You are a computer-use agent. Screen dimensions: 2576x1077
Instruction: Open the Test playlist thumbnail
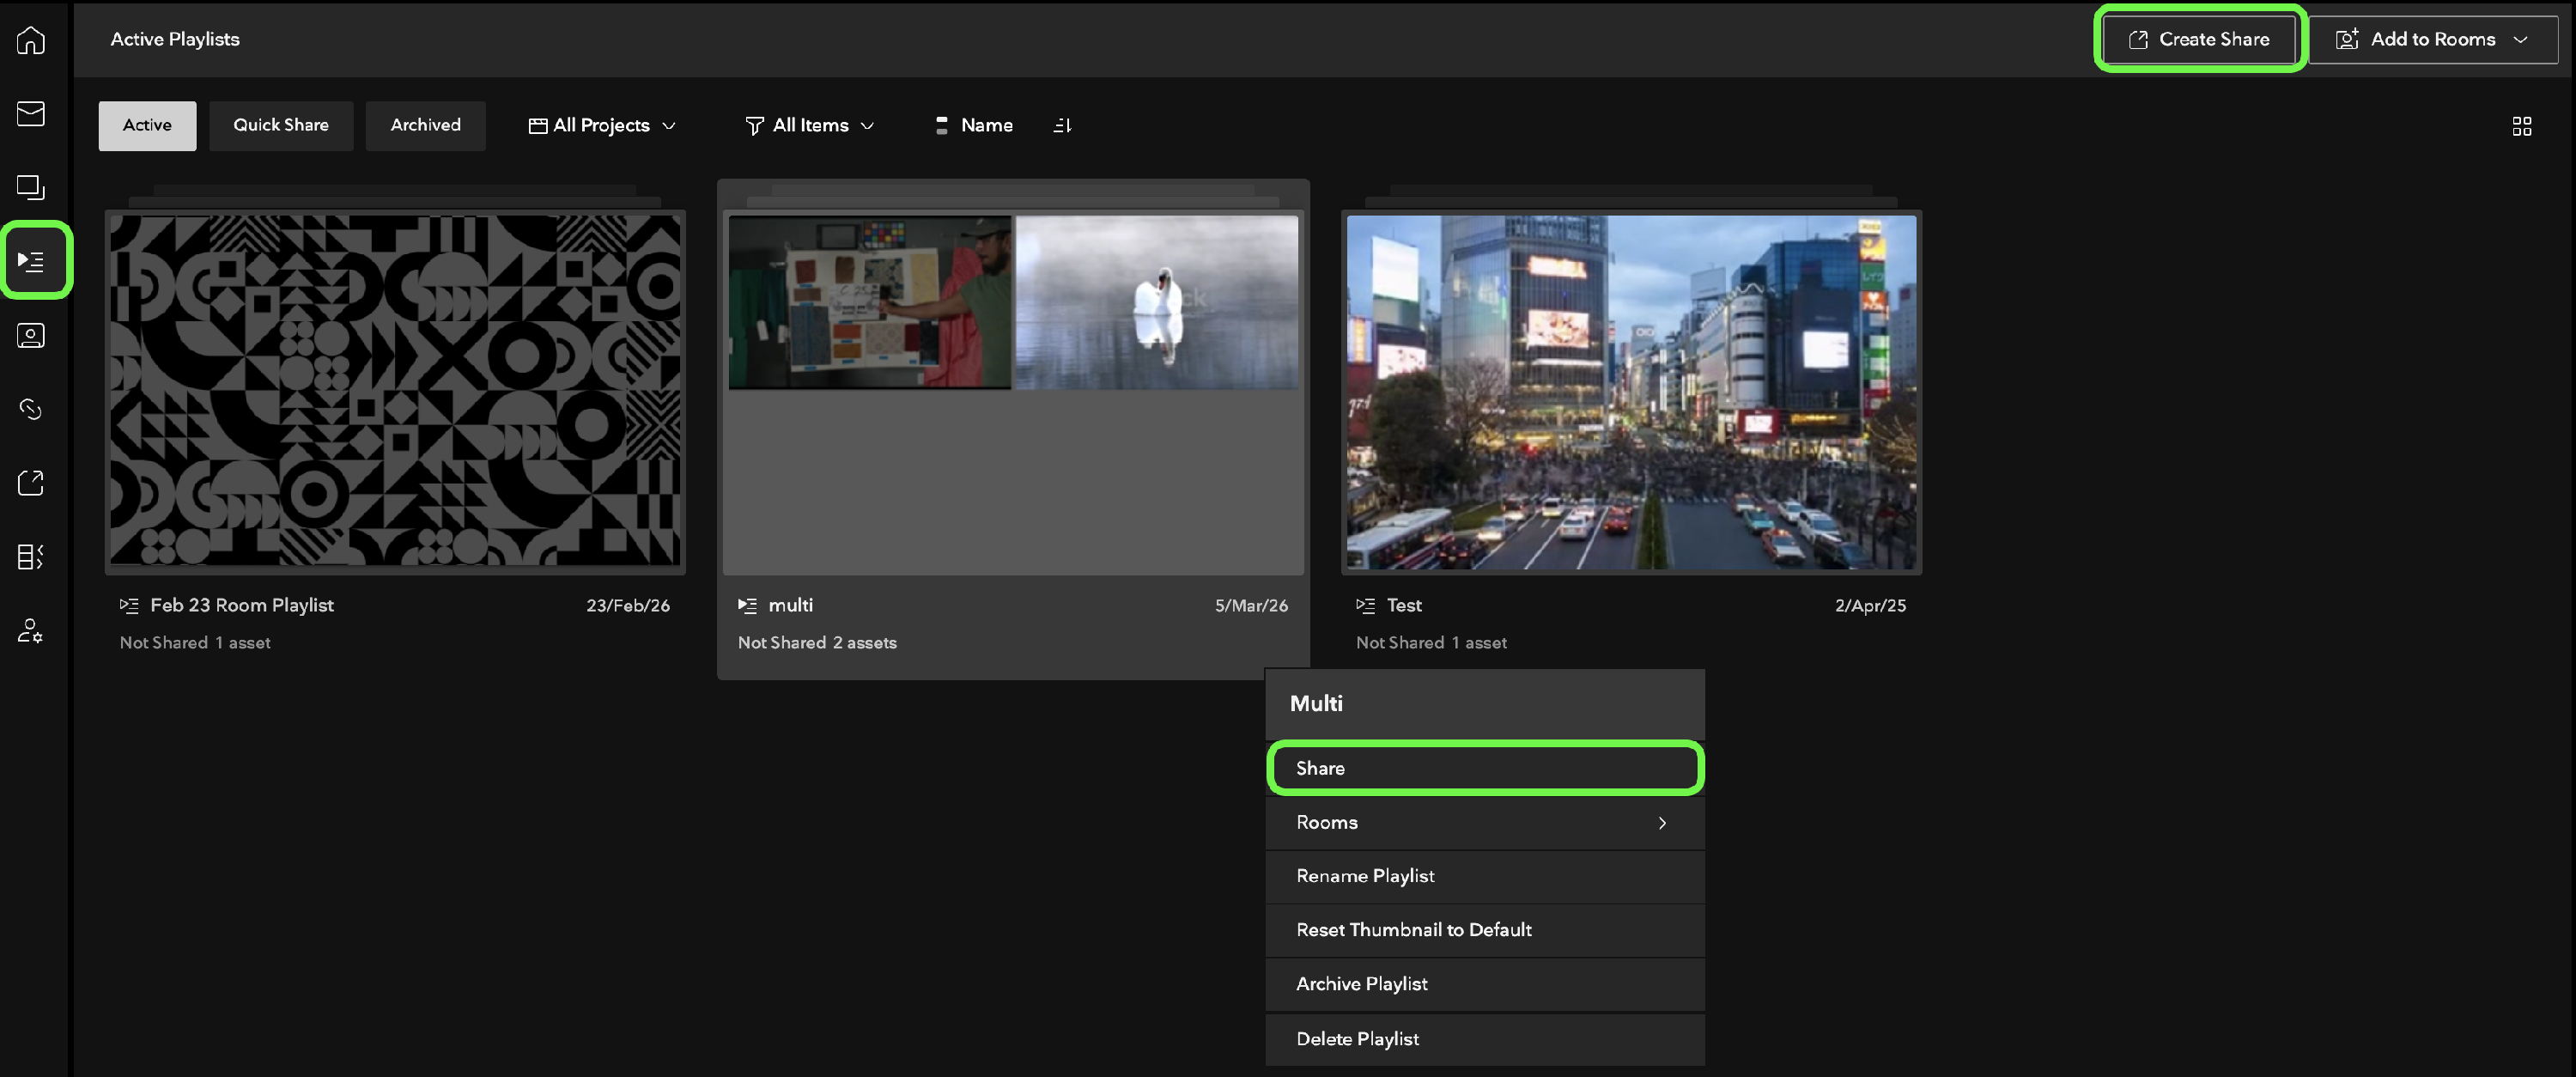coord(1631,392)
